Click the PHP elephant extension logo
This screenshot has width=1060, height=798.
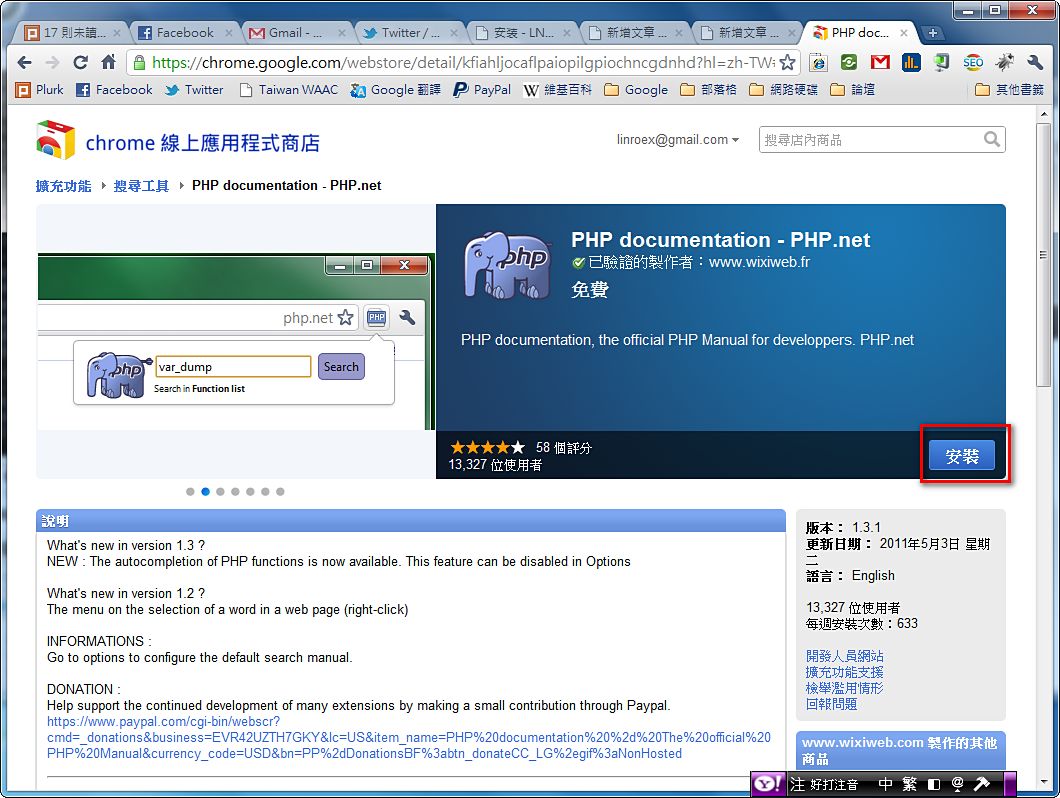pyautogui.click(x=507, y=265)
